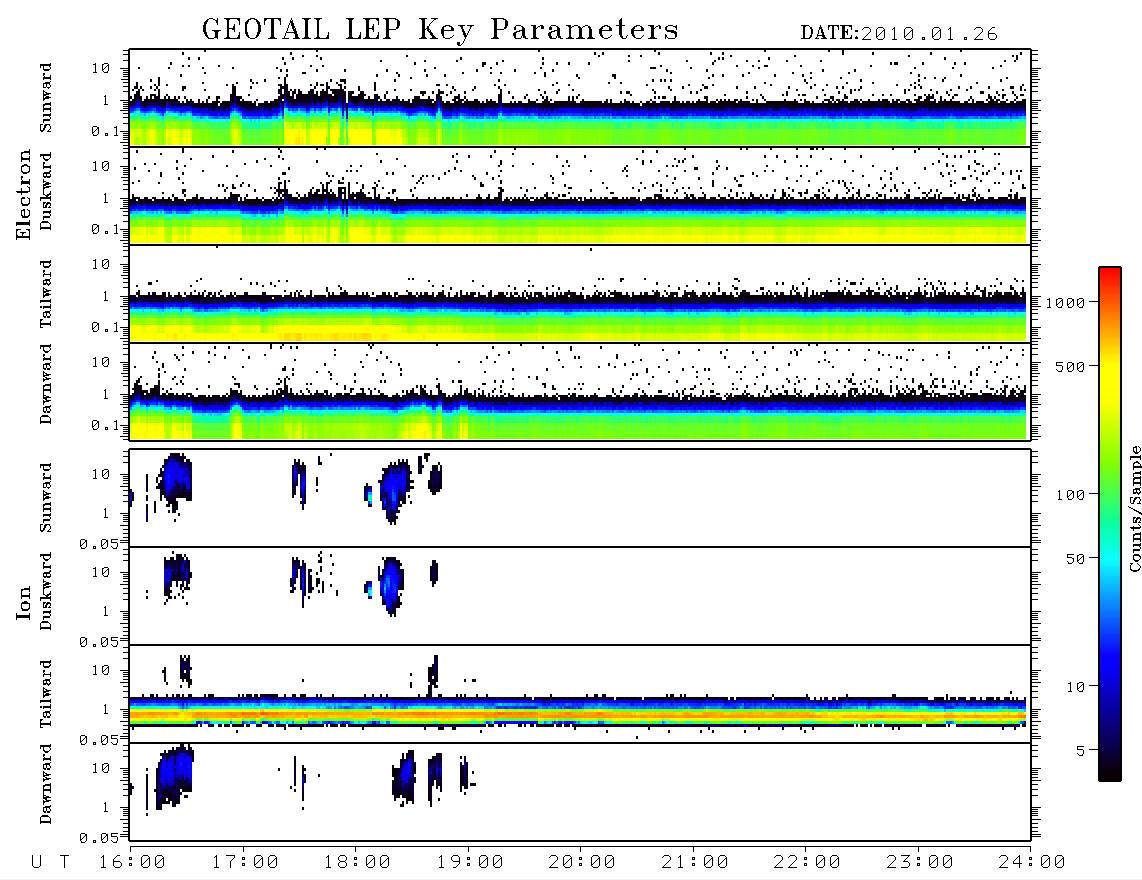Click the Counts/Sample colorbar label
This screenshot has height=880, width=1142.
click(1134, 509)
